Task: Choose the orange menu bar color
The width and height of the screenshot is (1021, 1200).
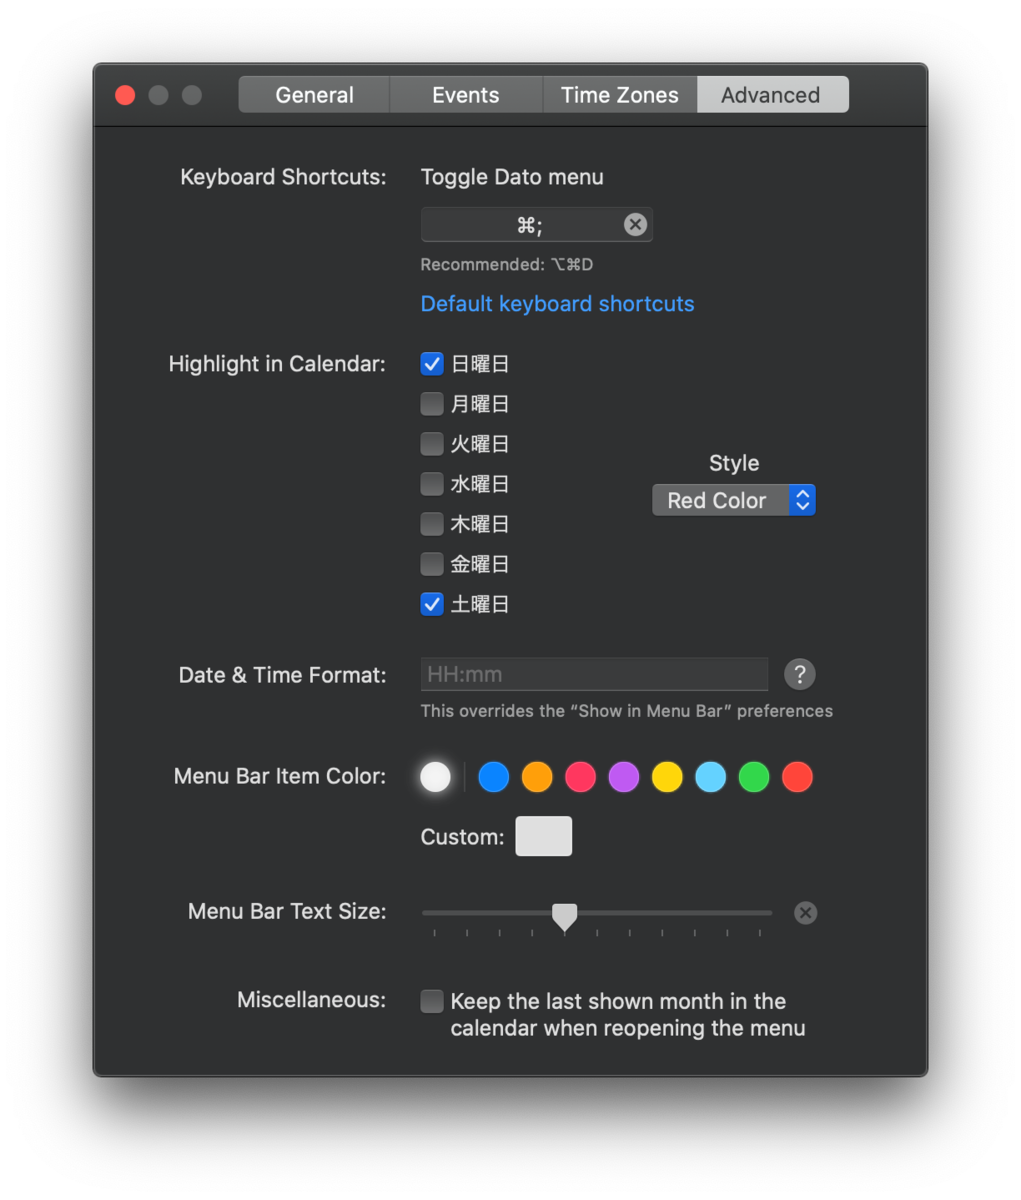Action: [x=537, y=777]
